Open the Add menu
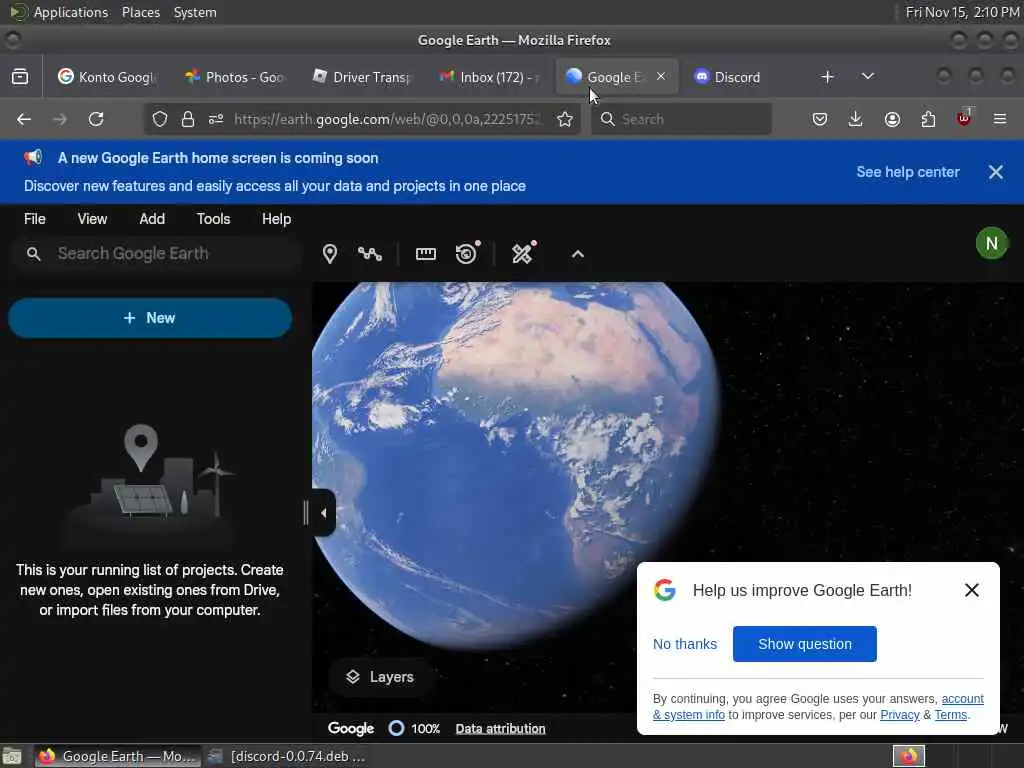The height and width of the screenshot is (768, 1024). coord(152,219)
